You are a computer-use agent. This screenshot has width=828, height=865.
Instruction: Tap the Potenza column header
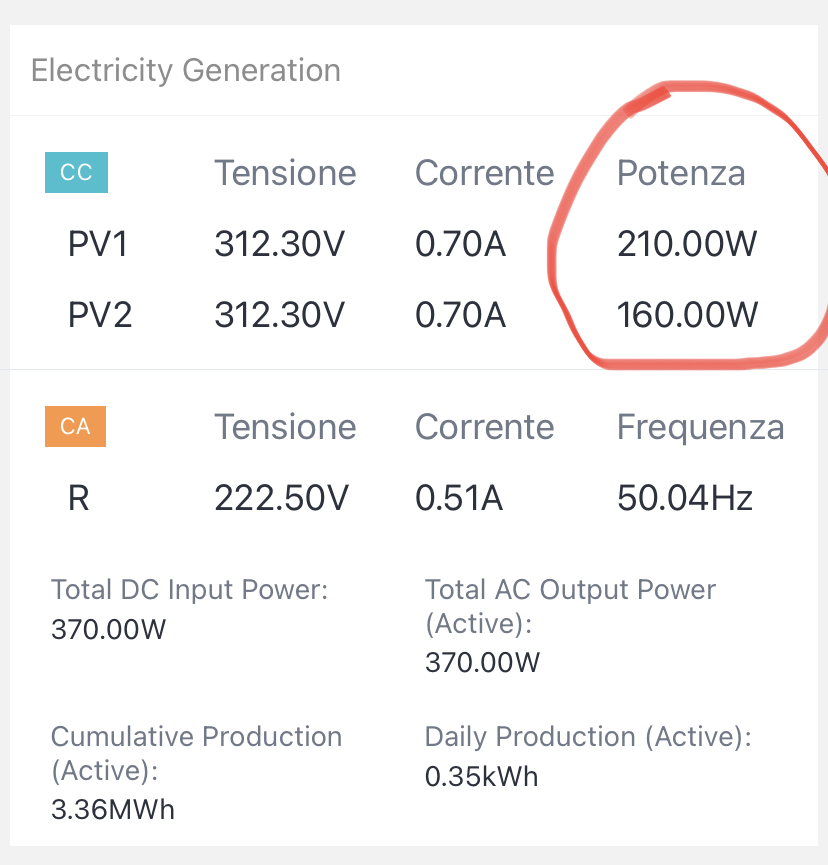pyautogui.click(x=681, y=173)
